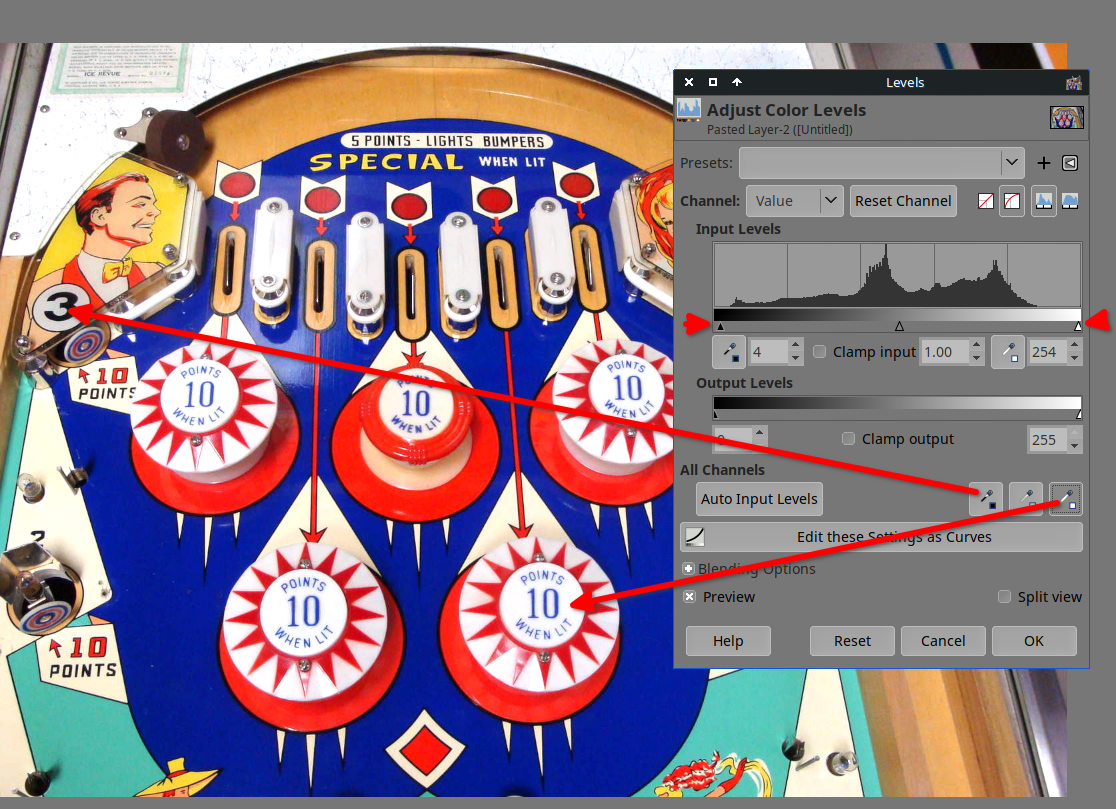Click the Input Levels gradient bar

pos(897,315)
